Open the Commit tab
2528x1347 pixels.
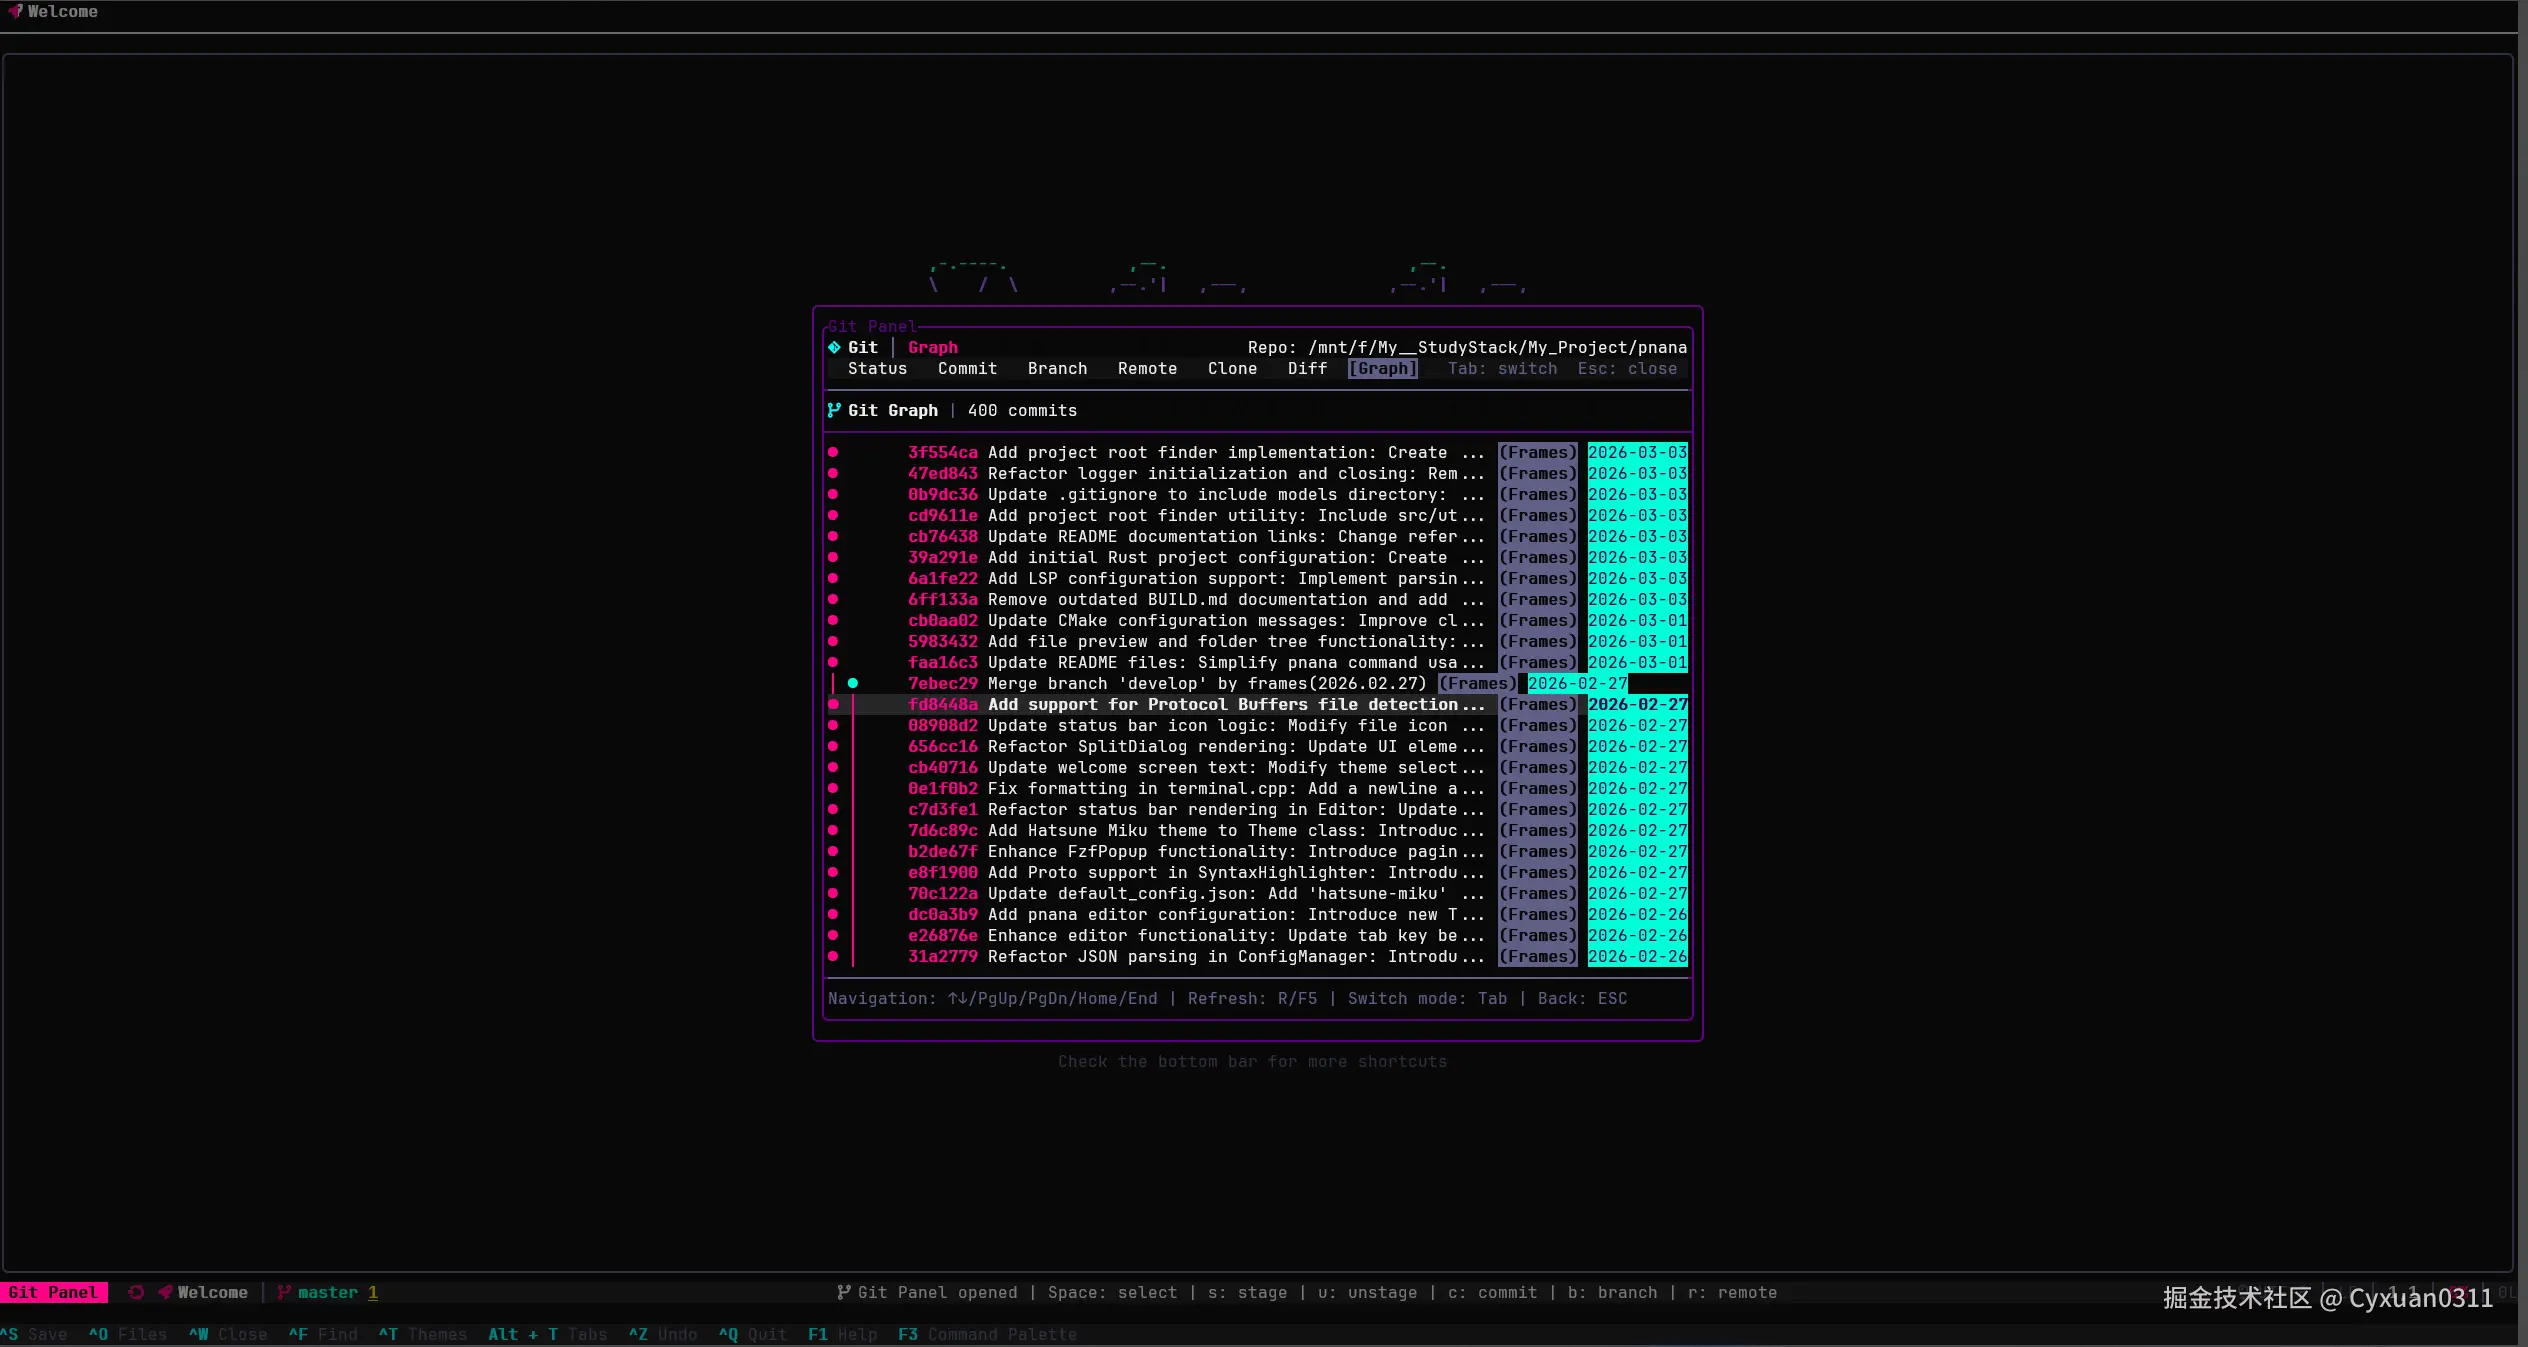pyautogui.click(x=967, y=368)
